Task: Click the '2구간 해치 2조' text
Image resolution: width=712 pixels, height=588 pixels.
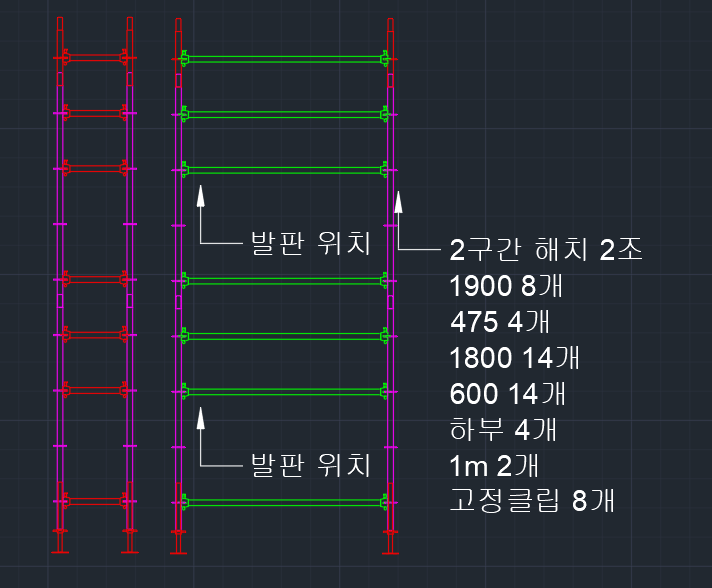Action: (x=546, y=249)
